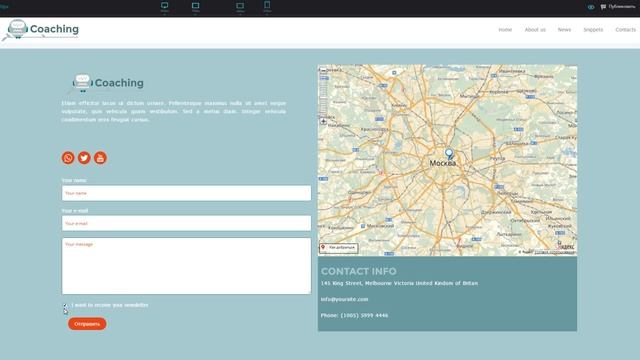
Task: Toggle the eye preview icon
Action: (591, 7)
